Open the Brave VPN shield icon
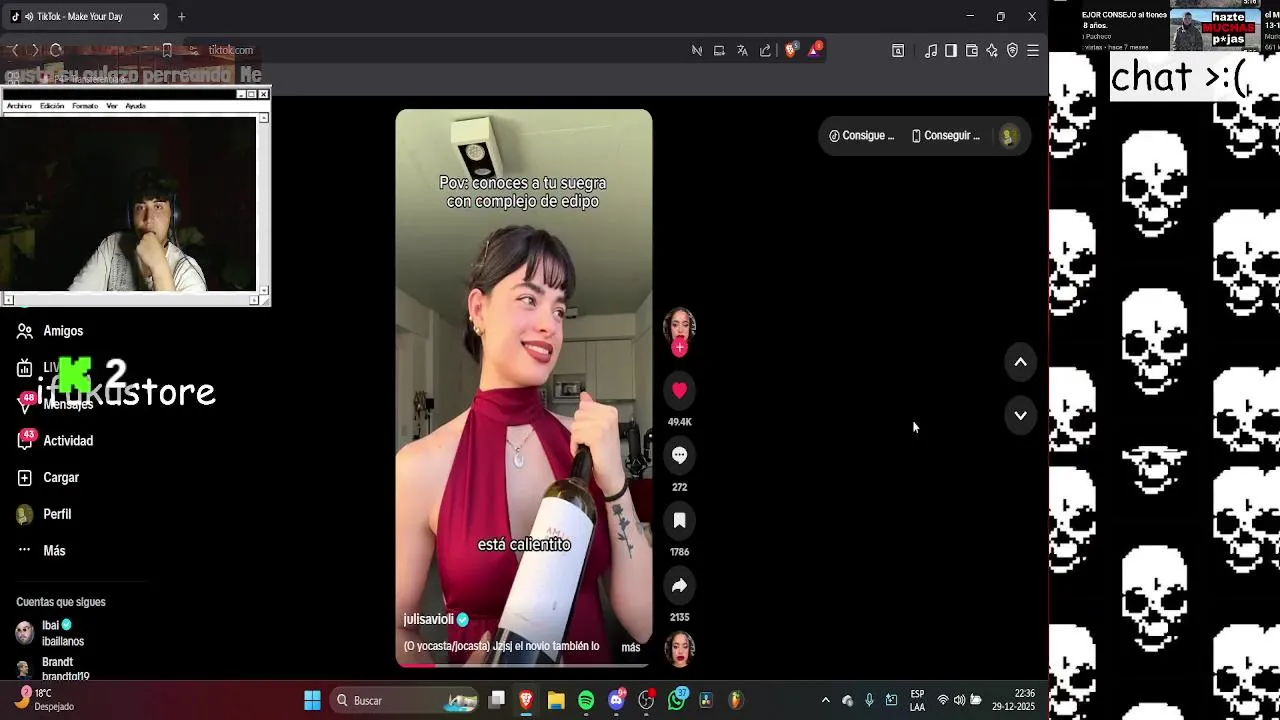 pyautogui.click(x=1012, y=50)
